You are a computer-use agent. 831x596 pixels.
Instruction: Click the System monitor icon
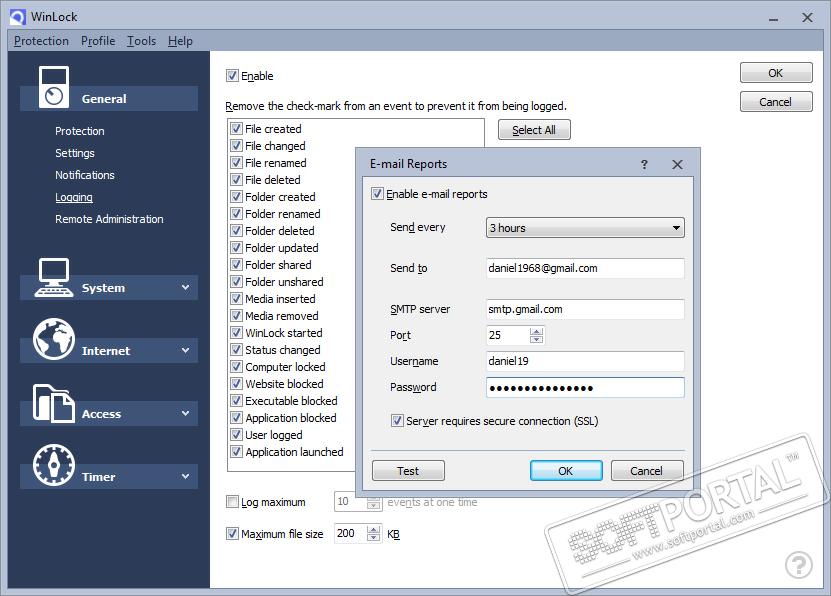tap(54, 278)
